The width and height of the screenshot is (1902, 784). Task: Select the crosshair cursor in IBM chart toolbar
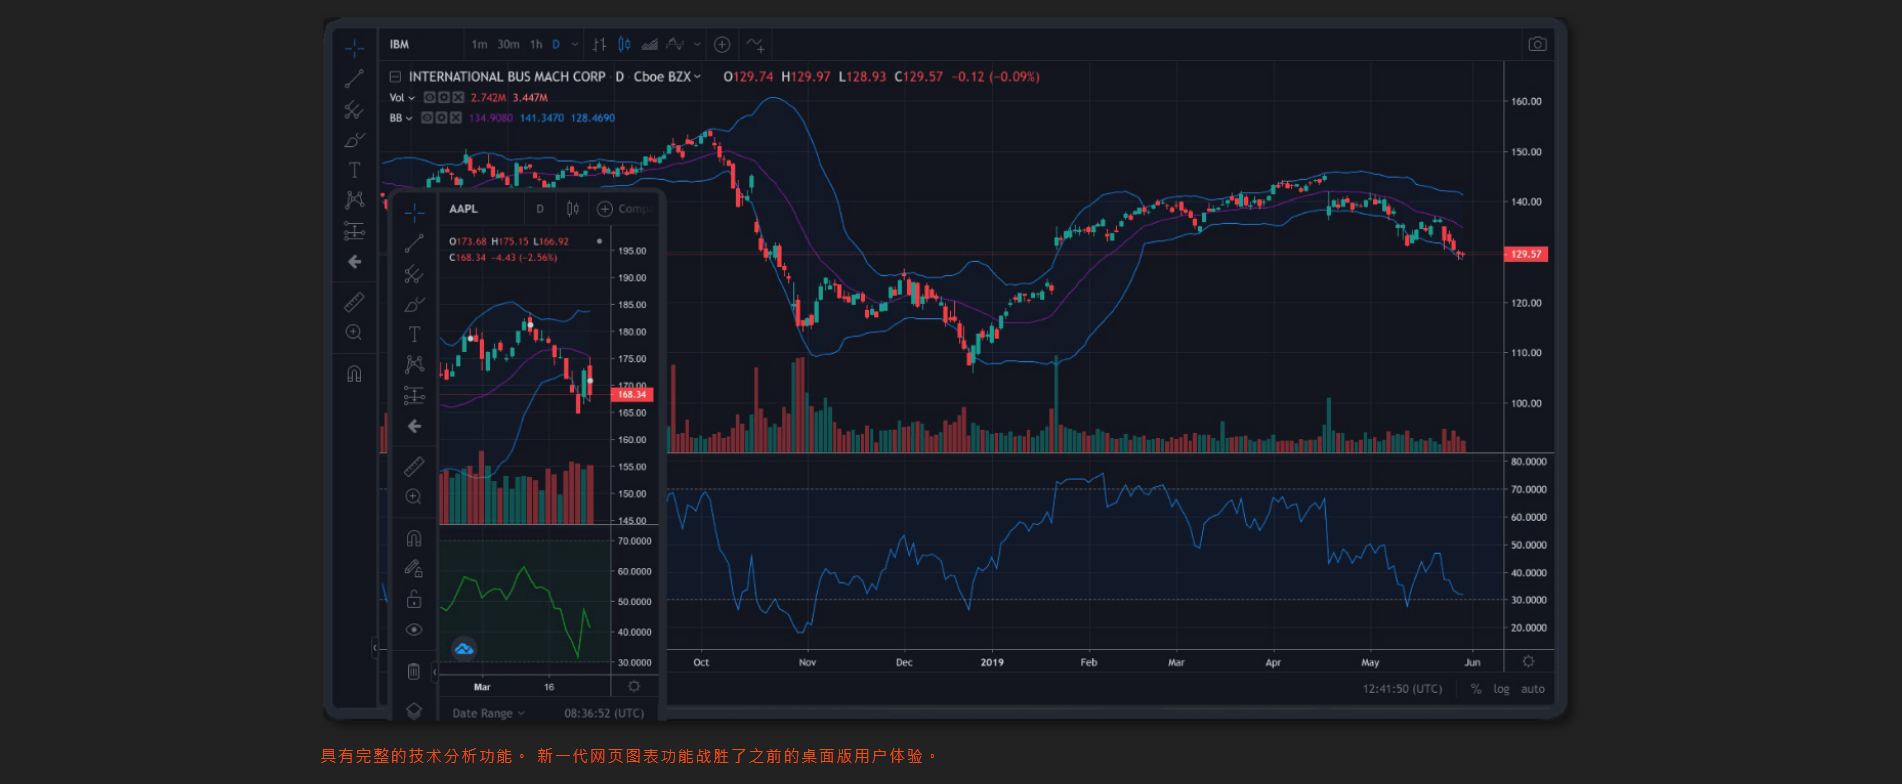click(354, 47)
